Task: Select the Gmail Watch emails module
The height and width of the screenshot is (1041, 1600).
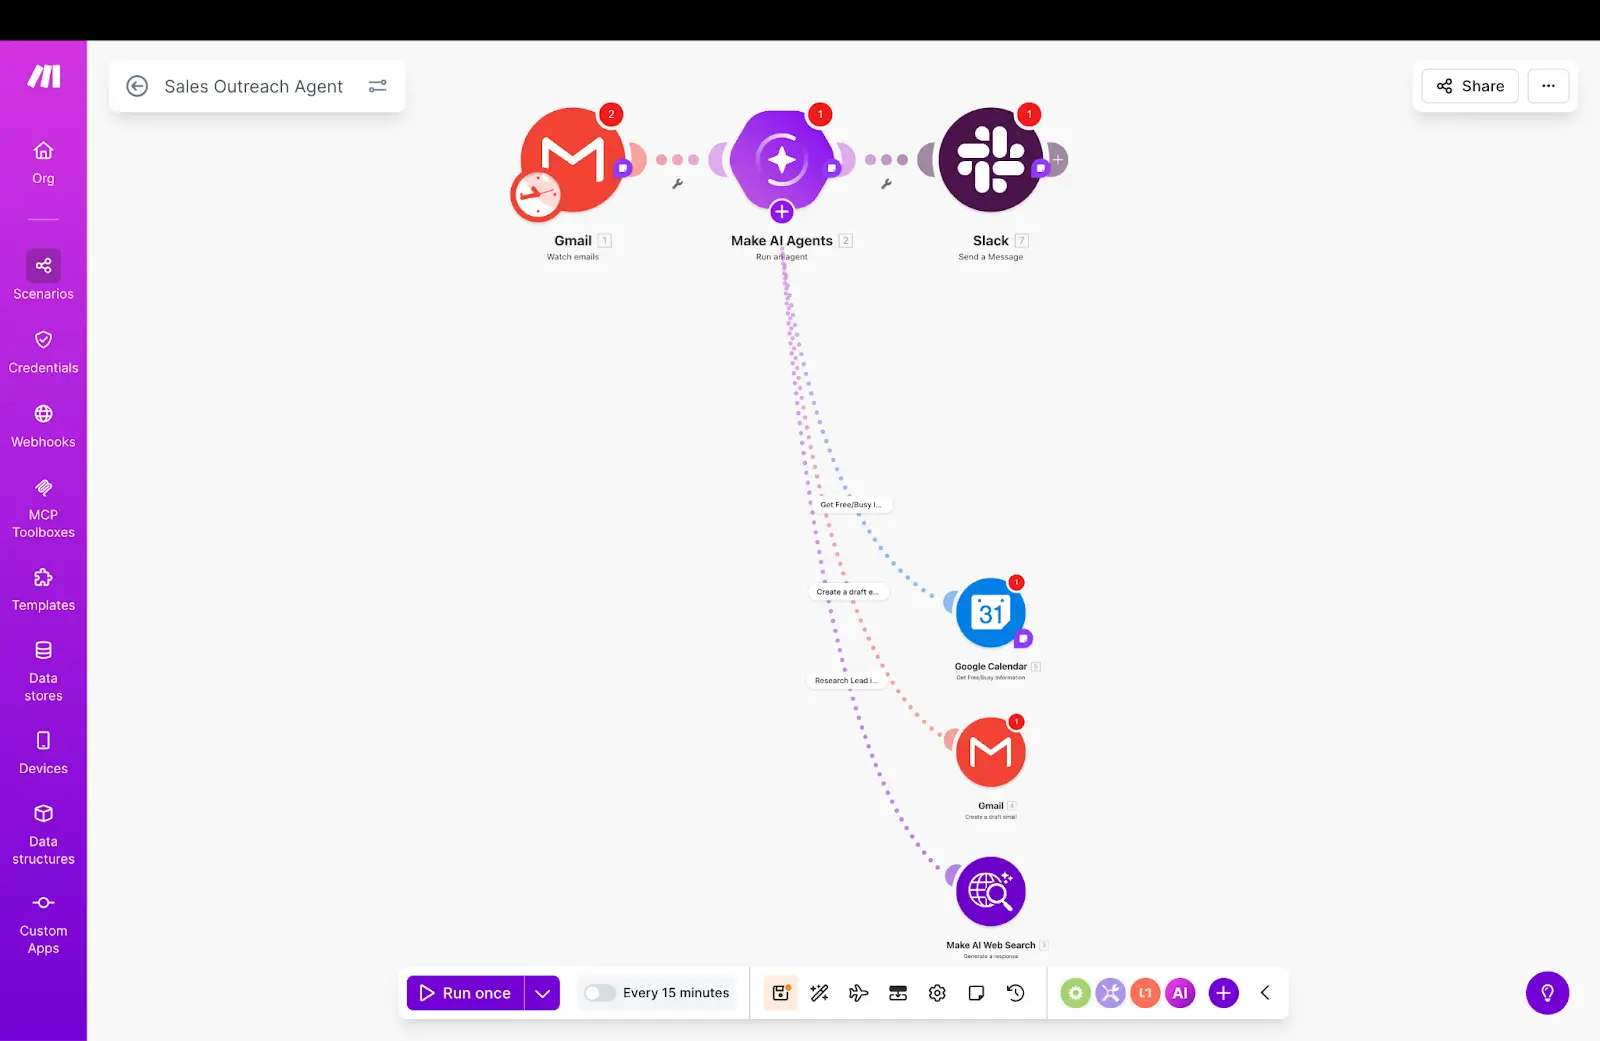Action: pos(573,160)
